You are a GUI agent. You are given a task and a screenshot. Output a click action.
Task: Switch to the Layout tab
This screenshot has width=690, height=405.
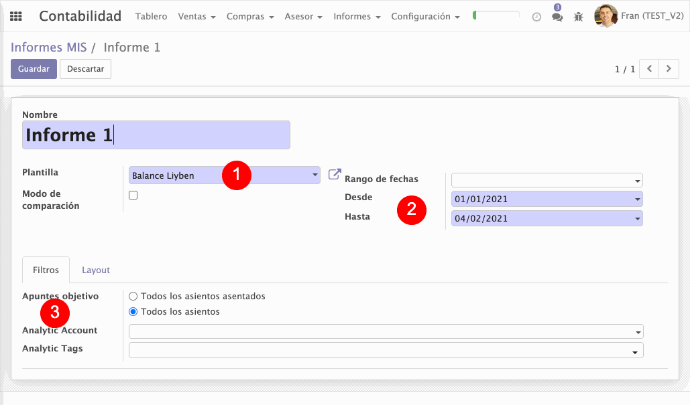(96, 270)
